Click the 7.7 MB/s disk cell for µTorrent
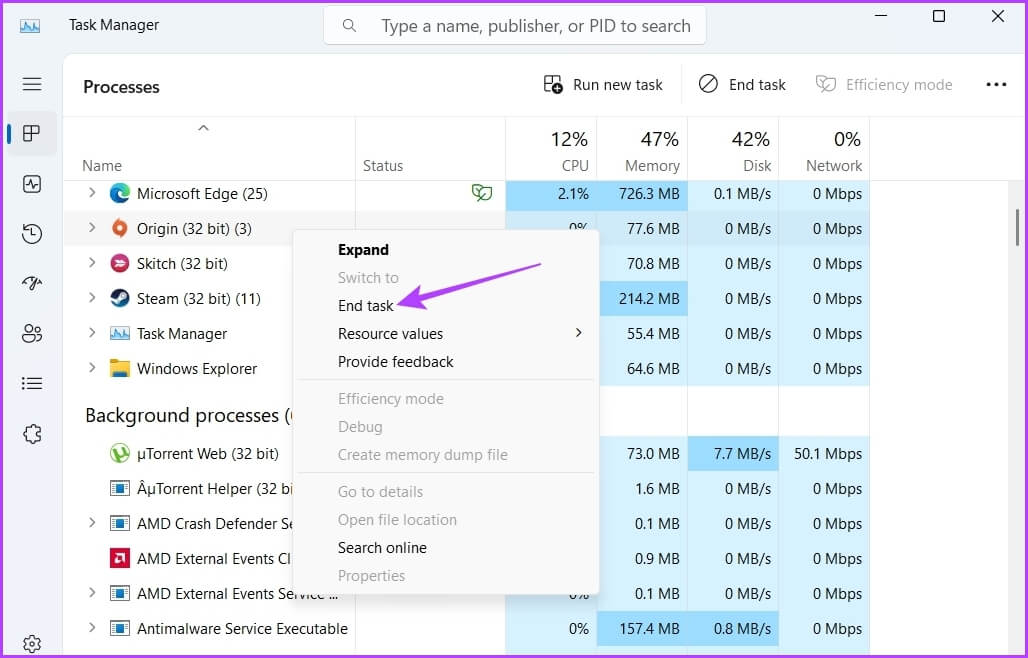This screenshot has height=658, width=1028. click(x=733, y=454)
